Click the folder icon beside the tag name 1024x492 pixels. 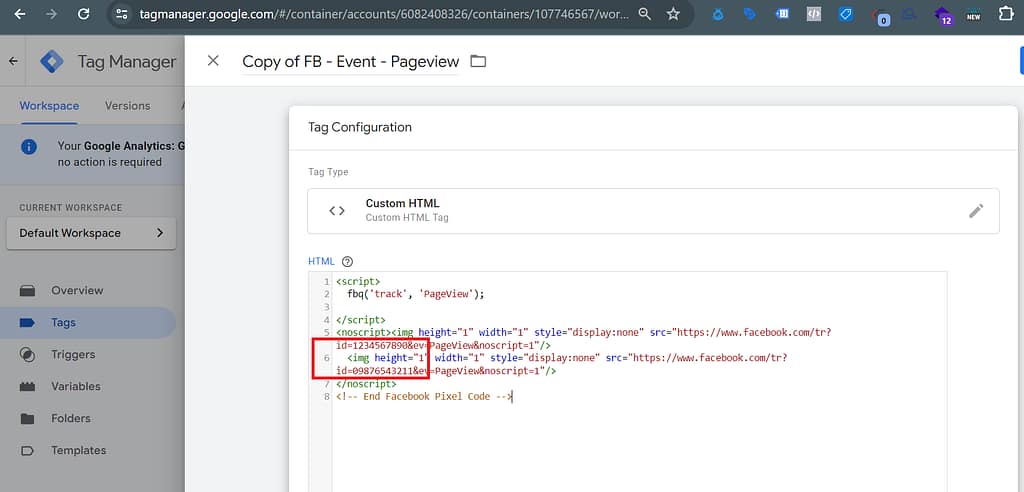coord(478,61)
